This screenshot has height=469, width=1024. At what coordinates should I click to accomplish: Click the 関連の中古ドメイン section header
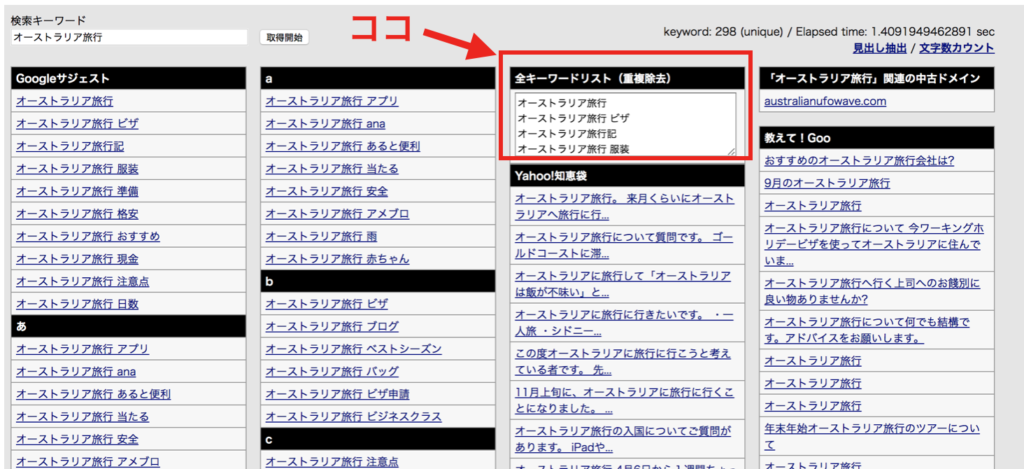[877, 78]
